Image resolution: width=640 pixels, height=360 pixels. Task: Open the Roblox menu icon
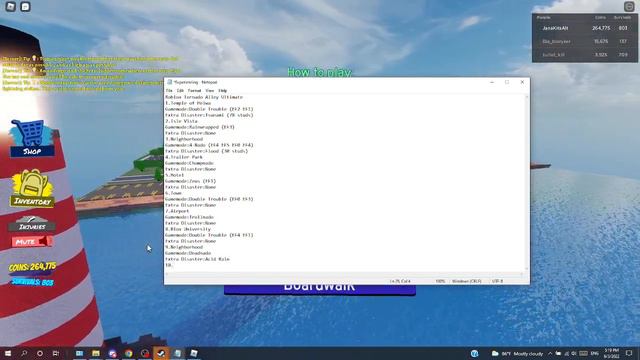point(11,7)
